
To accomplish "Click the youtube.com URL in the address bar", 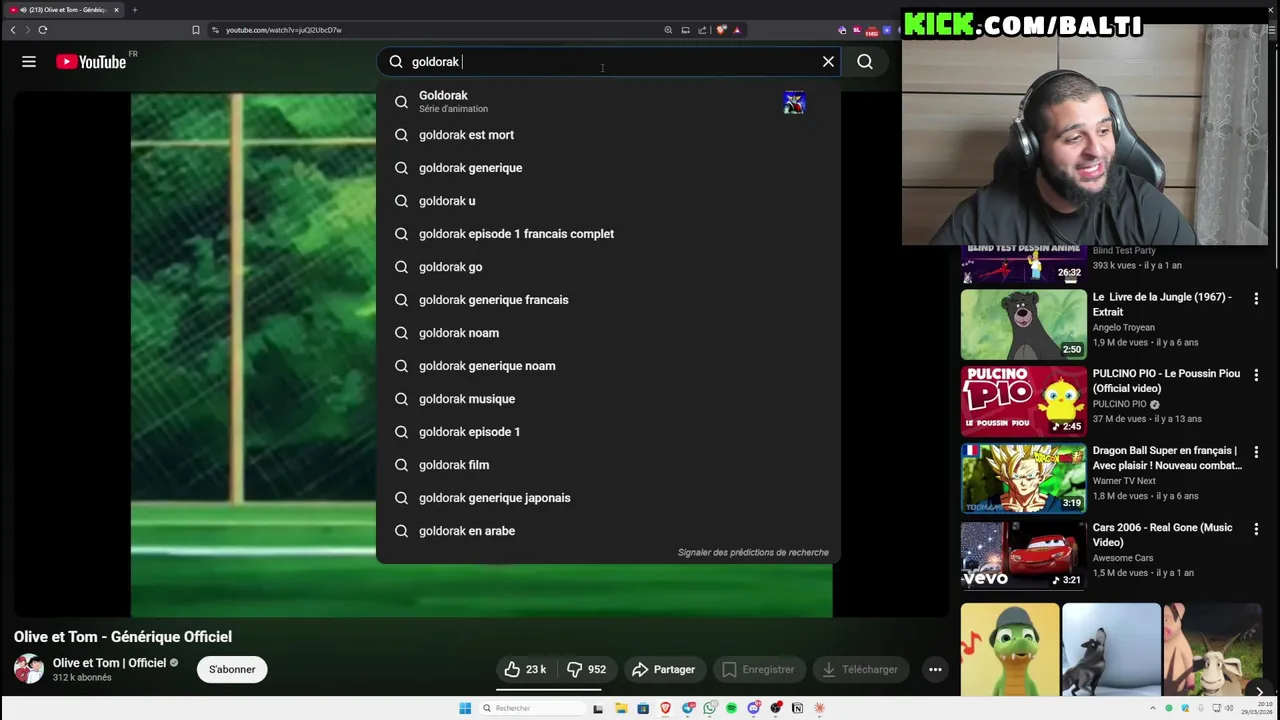I will point(284,30).
